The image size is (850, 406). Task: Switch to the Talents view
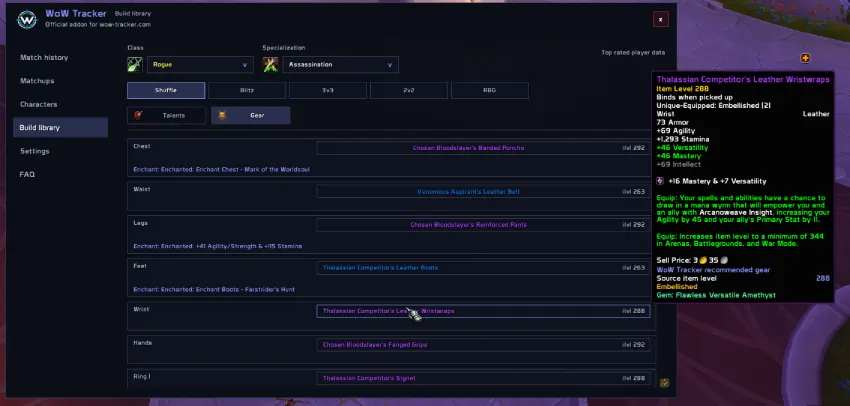click(x=166, y=115)
